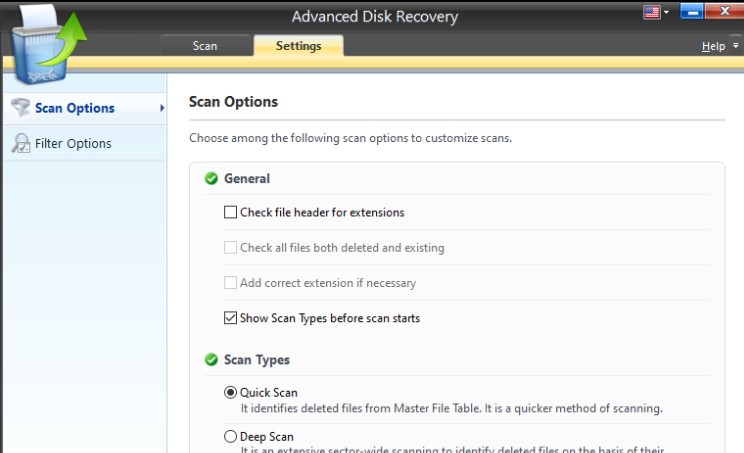Click the US flag language icon
The width and height of the screenshot is (744, 453).
tap(651, 12)
